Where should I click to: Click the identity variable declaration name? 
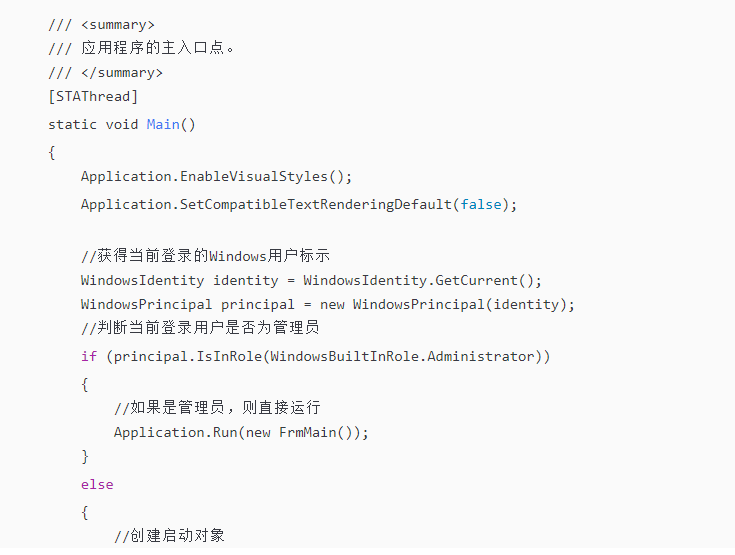(245, 280)
